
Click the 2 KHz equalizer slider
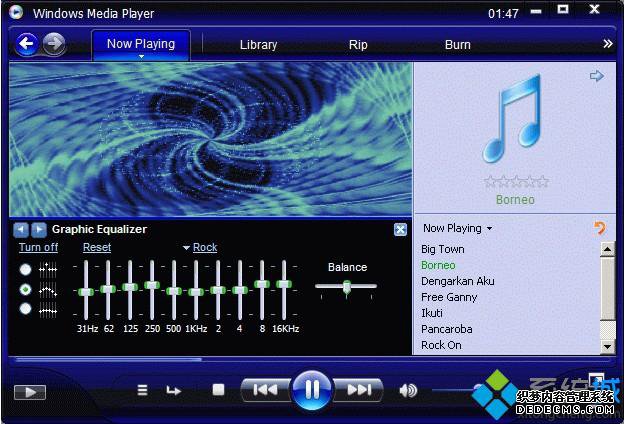coord(218,291)
